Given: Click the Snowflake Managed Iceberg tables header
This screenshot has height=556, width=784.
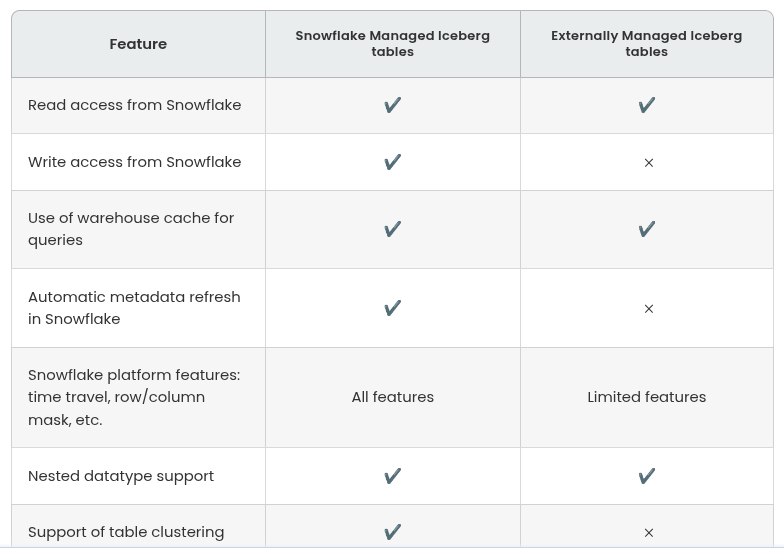Looking at the screenshot, I should [393, 44].
